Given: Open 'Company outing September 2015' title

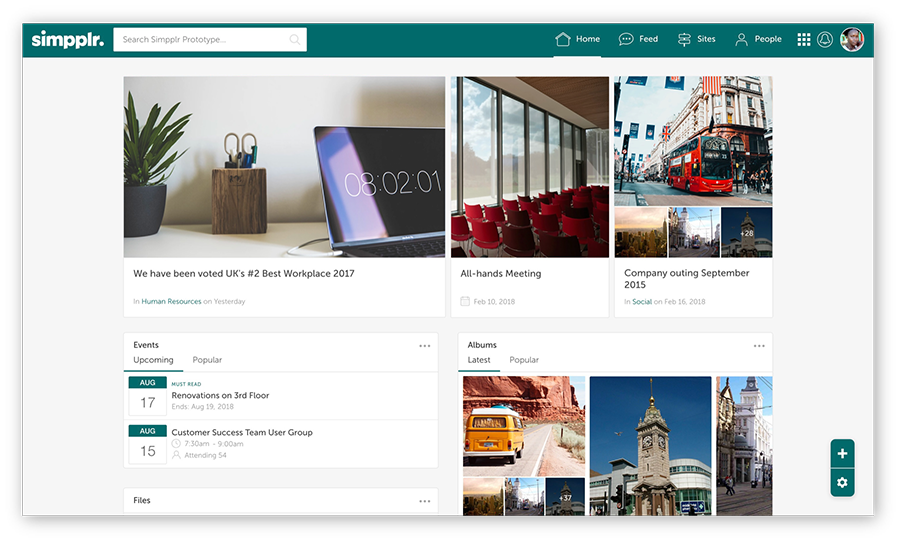Looking at the screenshot, I should click(x=686, y=278).
